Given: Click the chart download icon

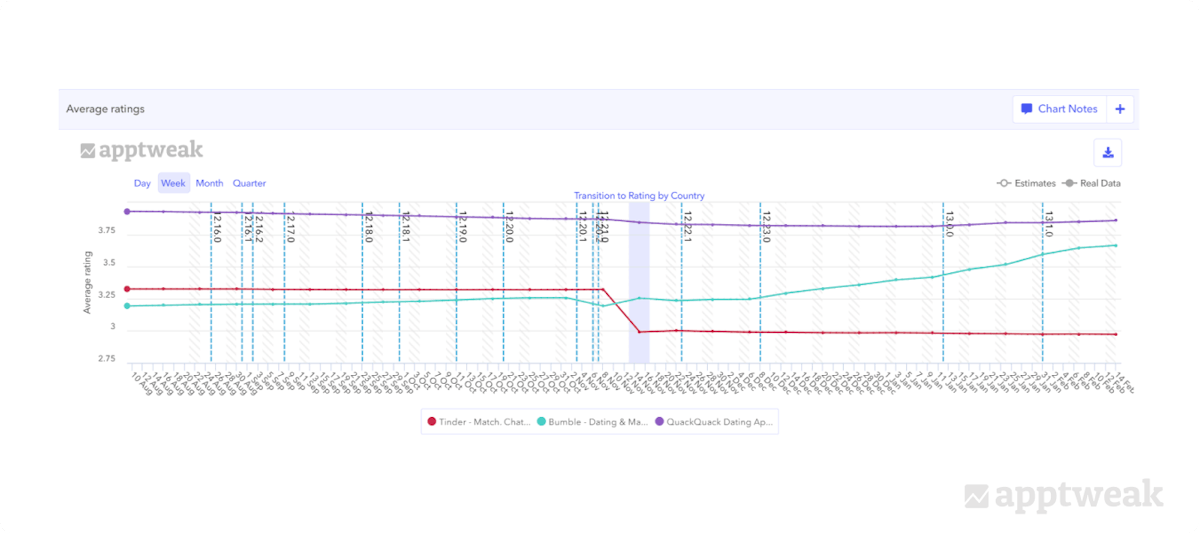Looking at the screenshot, I should 1108,152.
